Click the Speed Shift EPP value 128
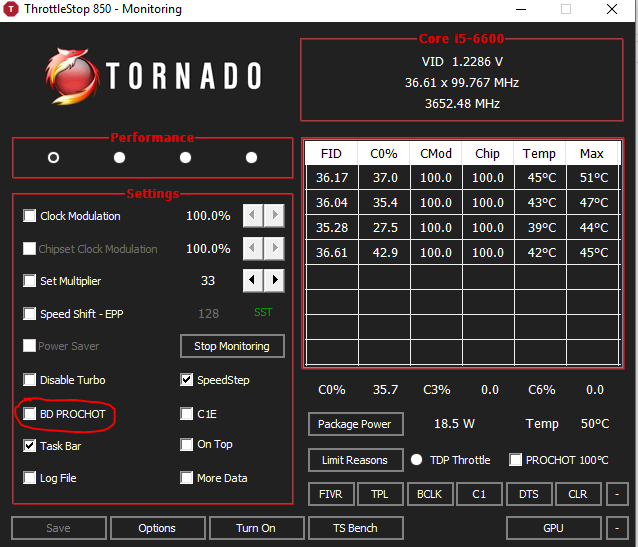 click(208, 313)
